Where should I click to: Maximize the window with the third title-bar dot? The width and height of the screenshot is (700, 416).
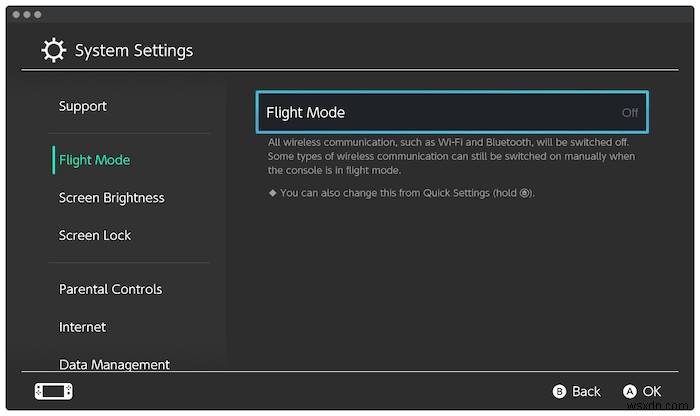tap(39, 15)
